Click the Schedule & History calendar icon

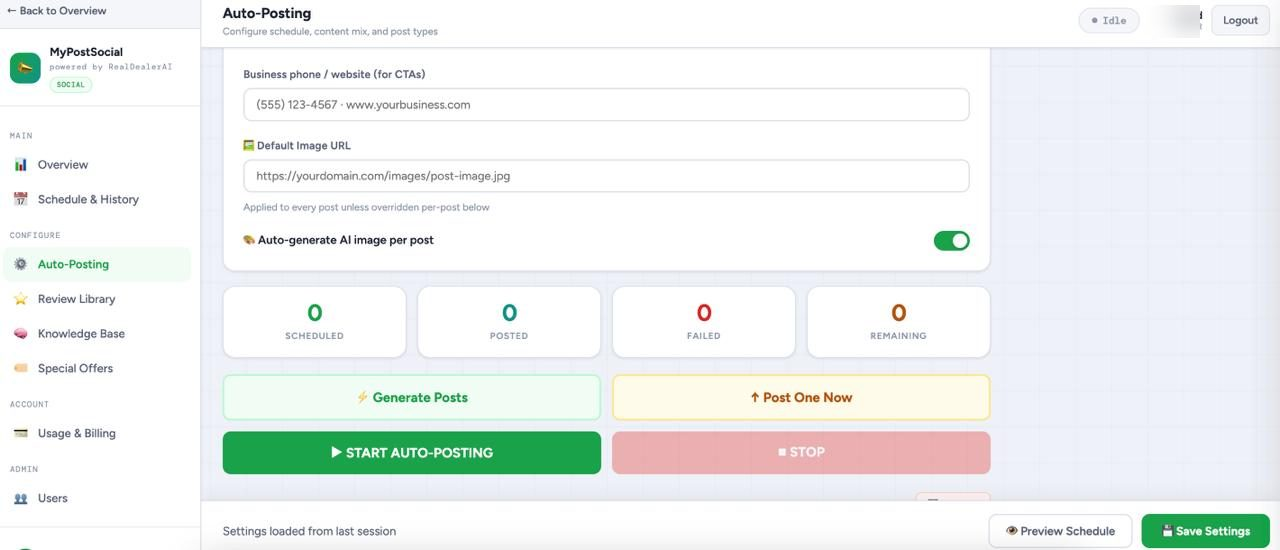20,199
